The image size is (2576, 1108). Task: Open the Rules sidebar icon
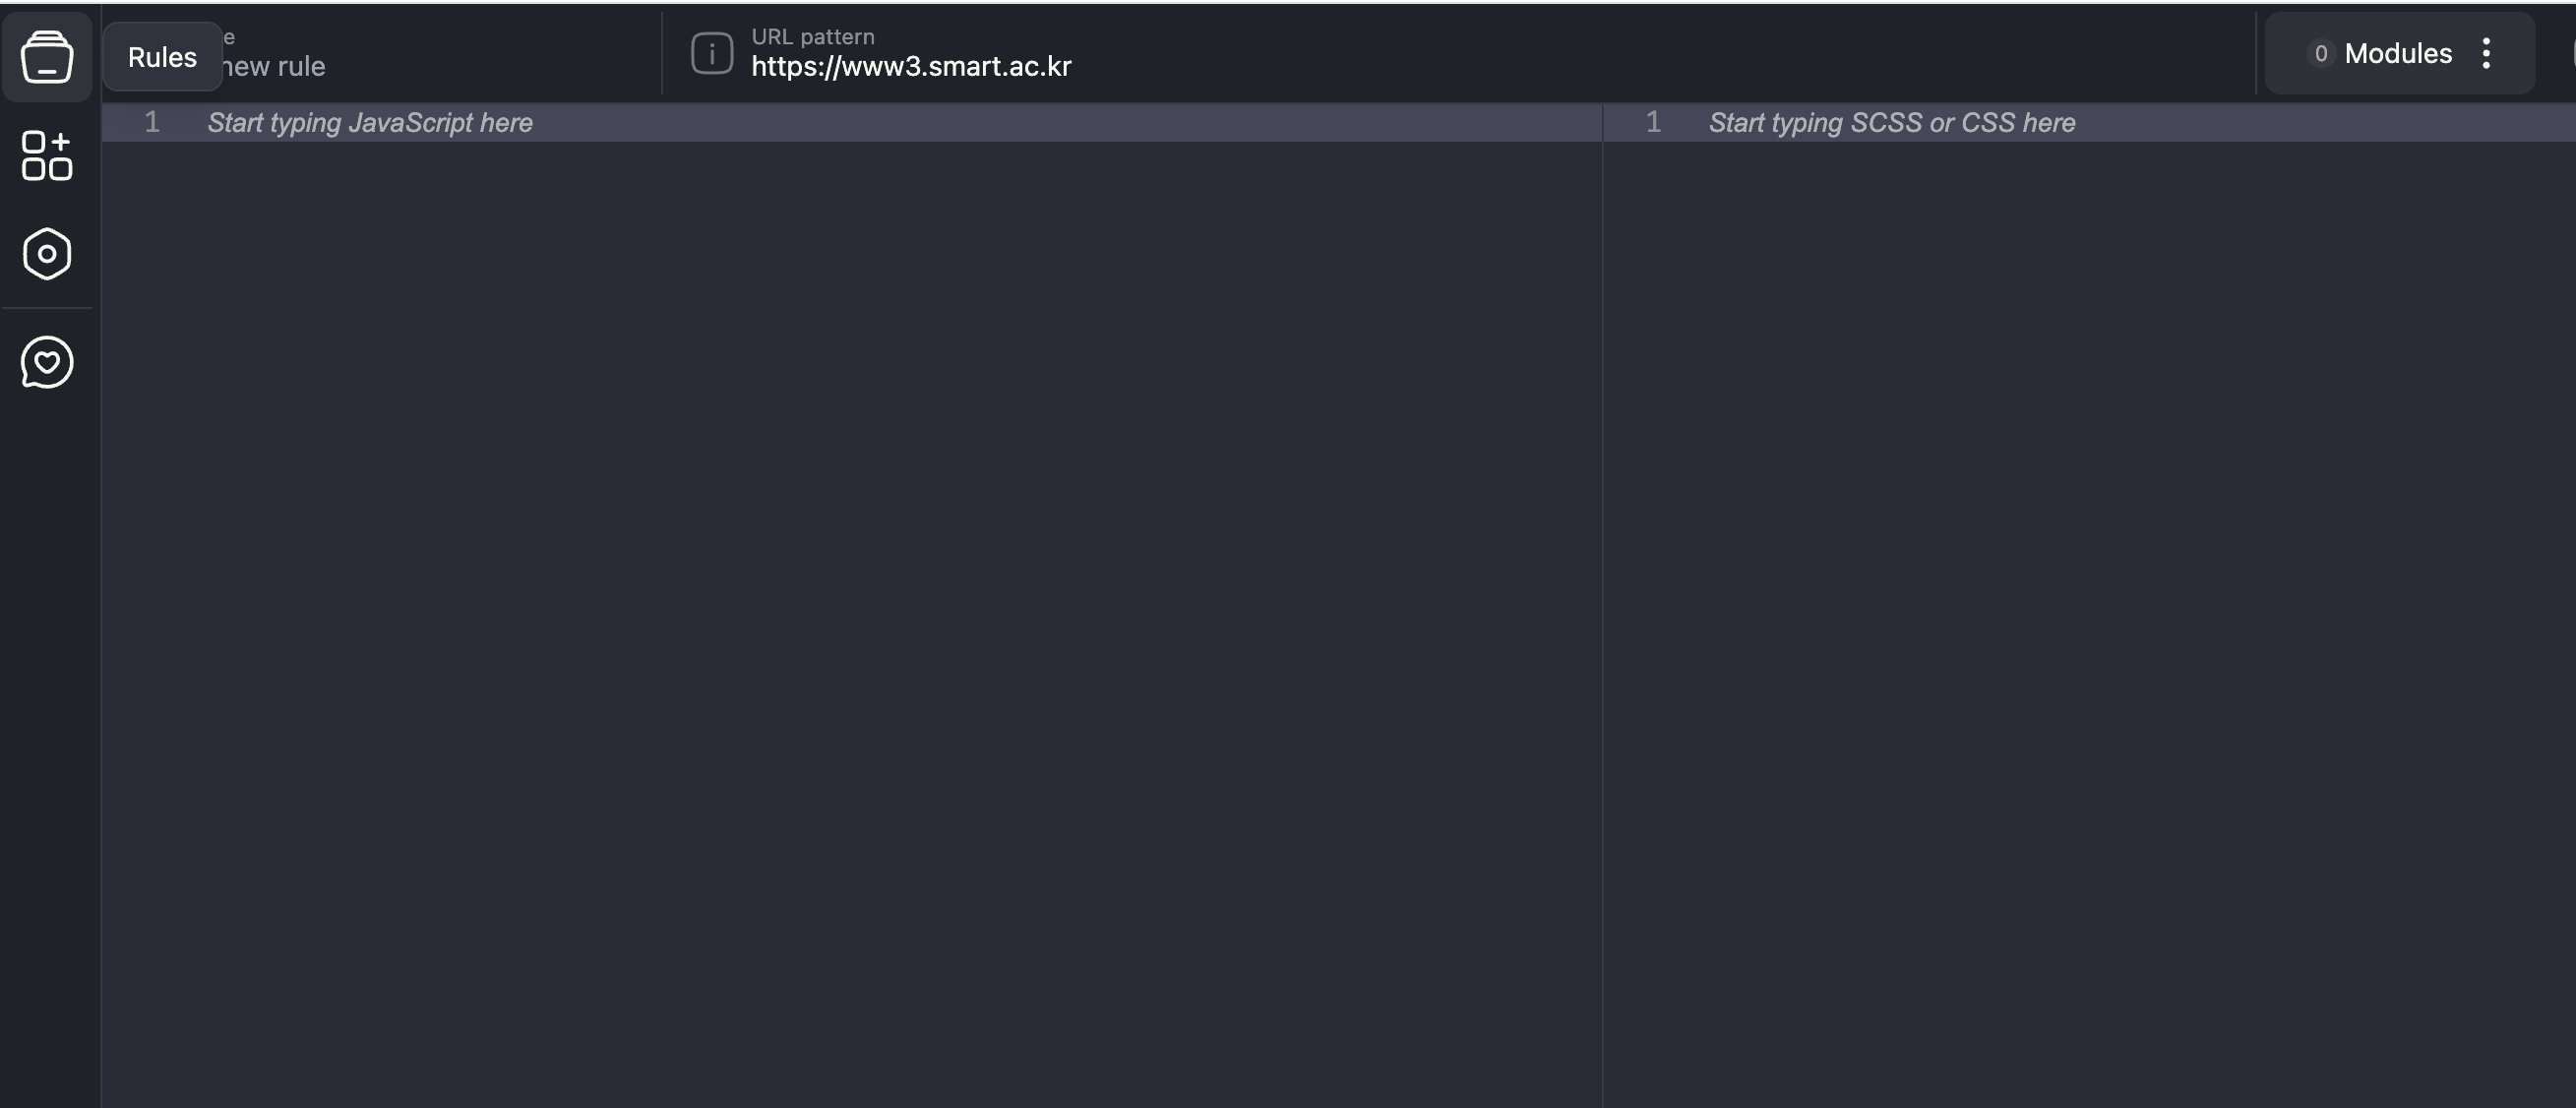47,57
